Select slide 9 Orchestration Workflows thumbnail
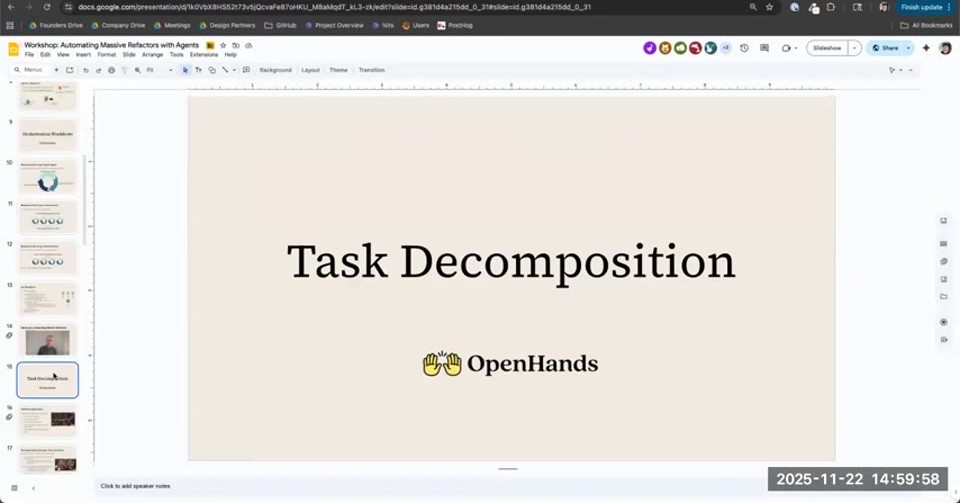This screenshot has height=503, width=960. (x=48, y=135)
